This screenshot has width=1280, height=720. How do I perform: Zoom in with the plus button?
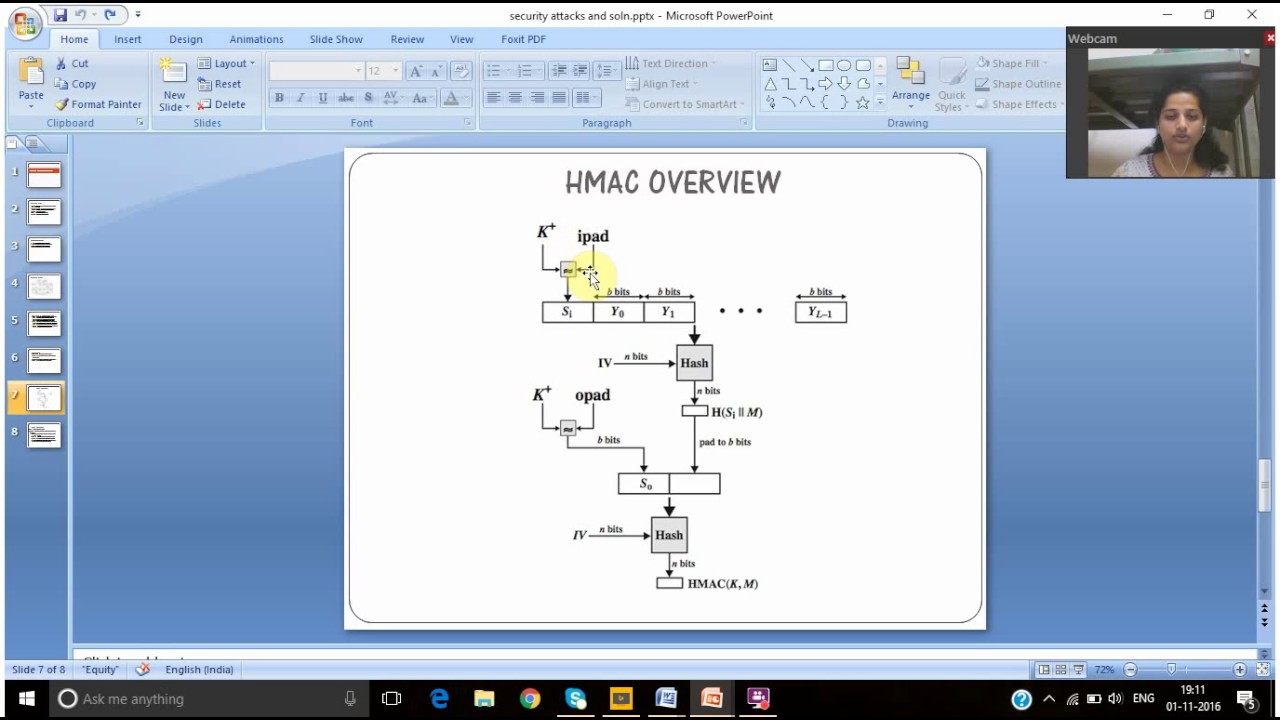pyautogui.click(x=1240, y=669)
